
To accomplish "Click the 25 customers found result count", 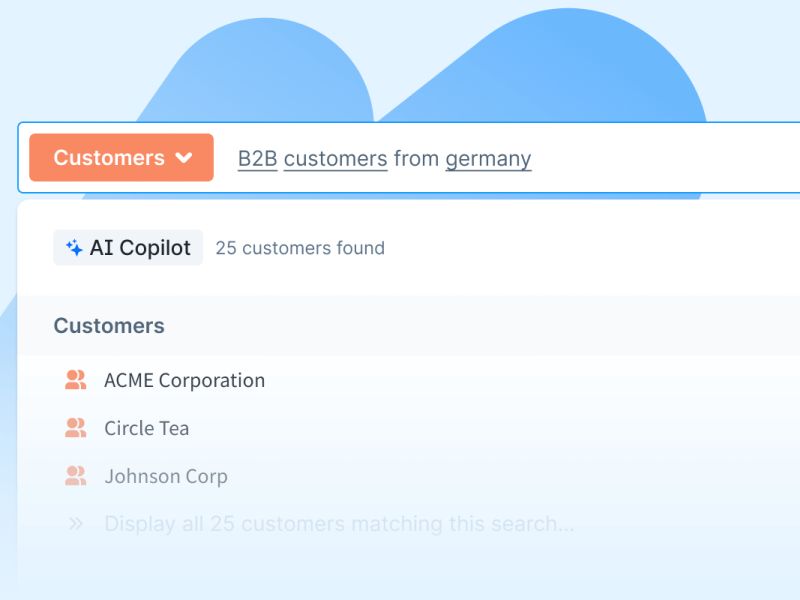I will point(300,247).
